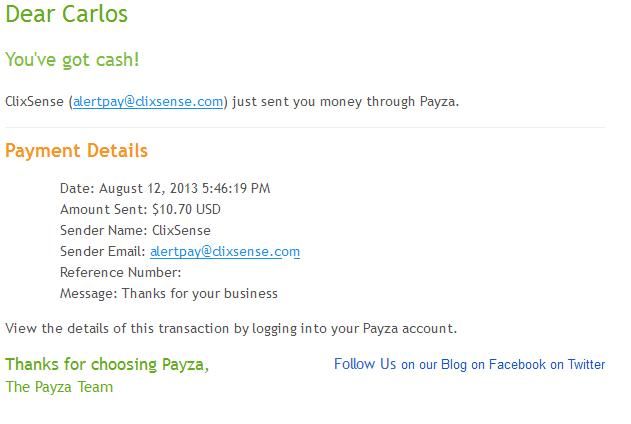Open the alertpay@clixsense.com link in the intro sentence
631x424 pixels.
[x=148, y=101]
